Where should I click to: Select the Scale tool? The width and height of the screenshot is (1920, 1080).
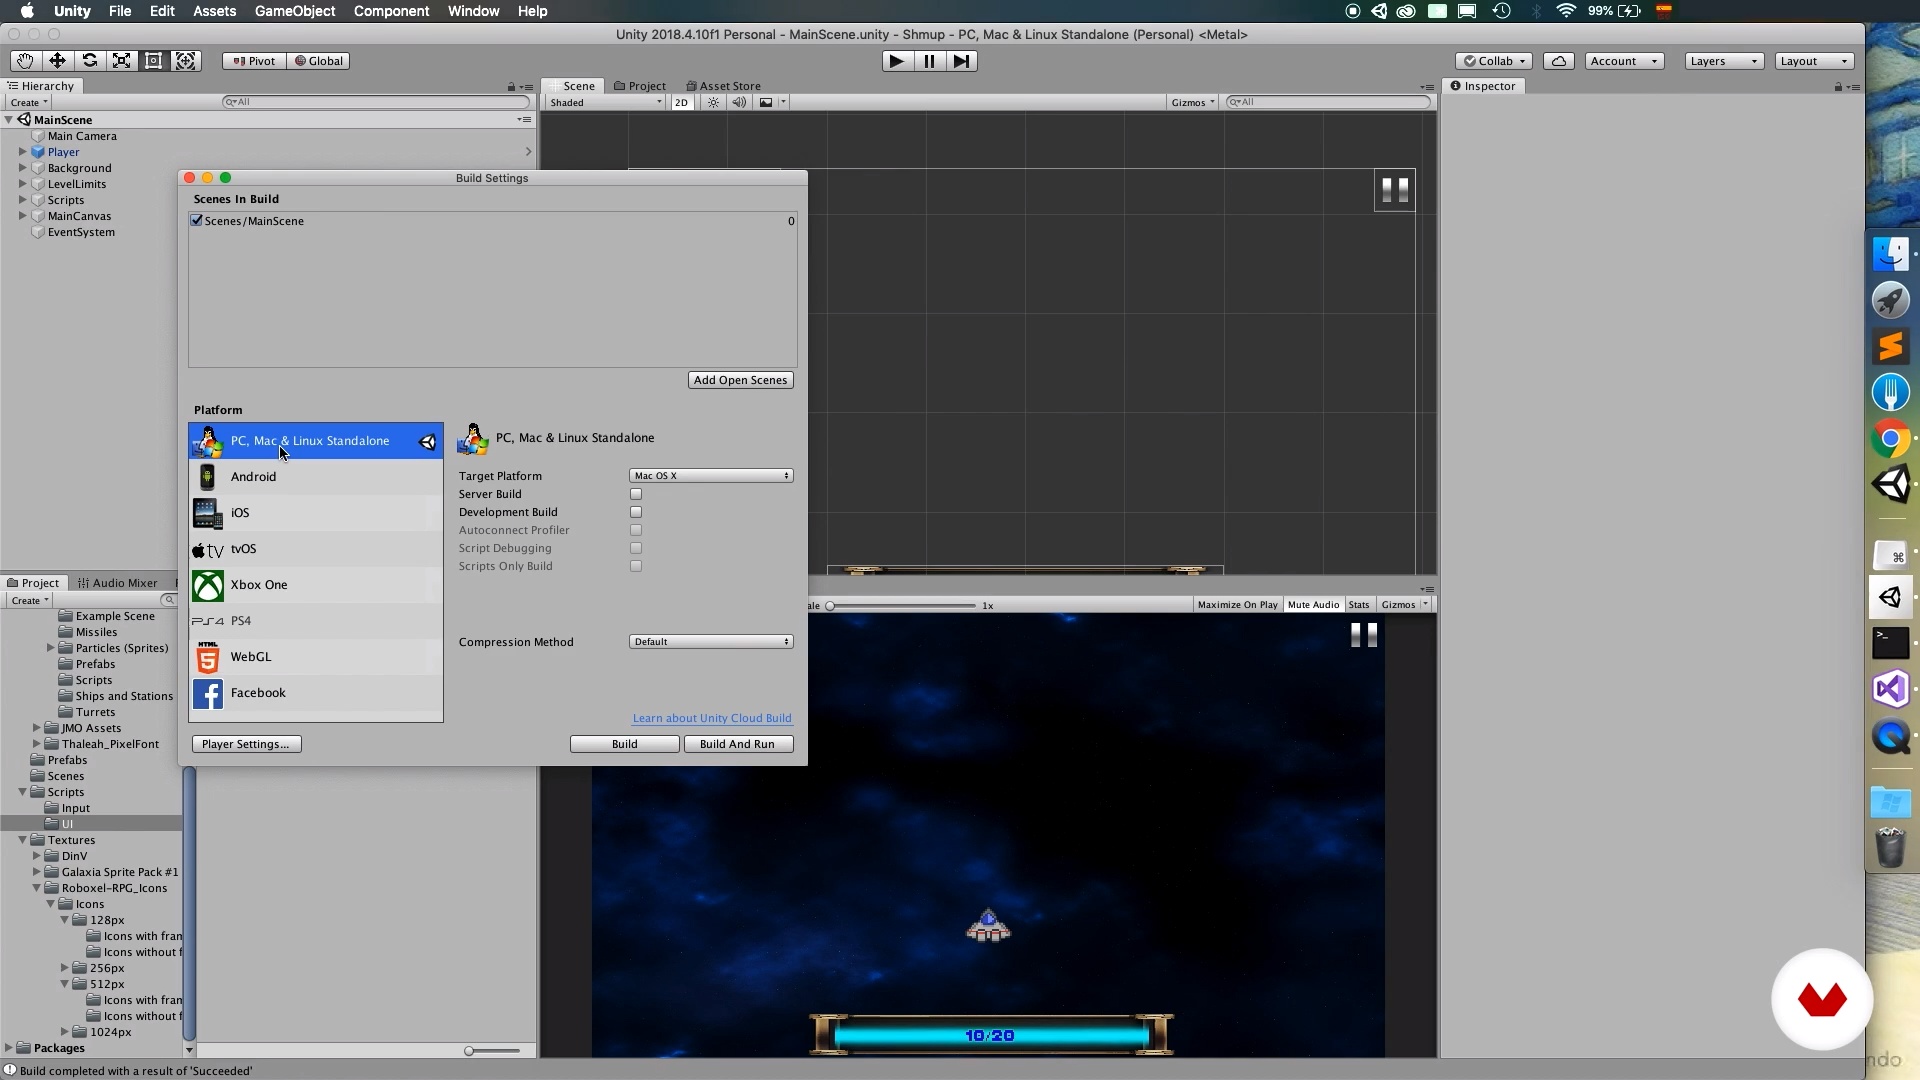[x=121, y=61]
